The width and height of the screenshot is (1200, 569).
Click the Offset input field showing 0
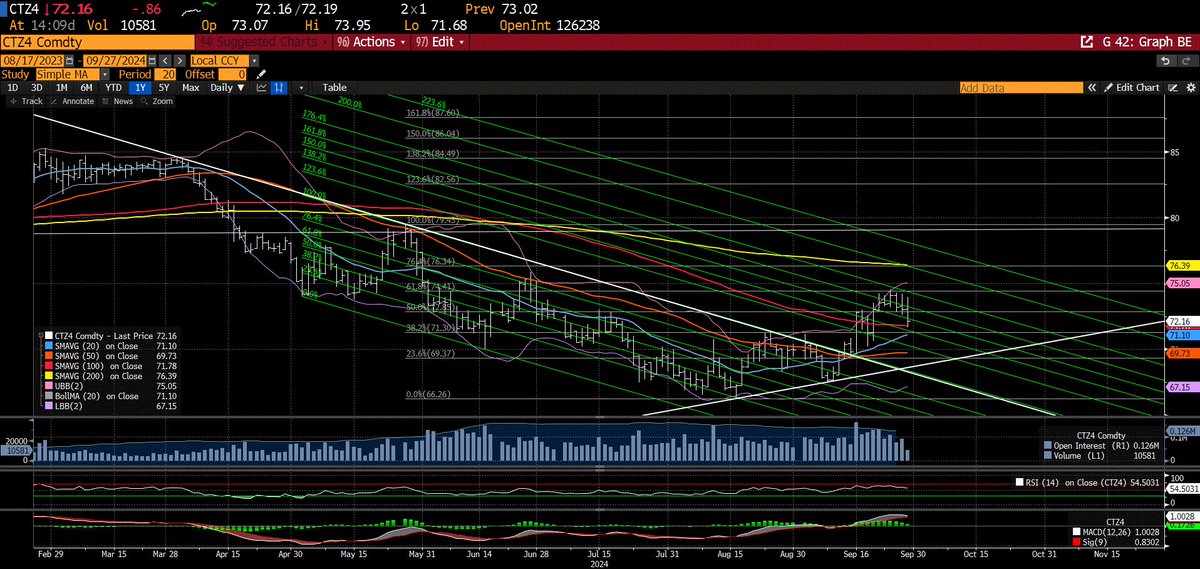pos(232,74)
